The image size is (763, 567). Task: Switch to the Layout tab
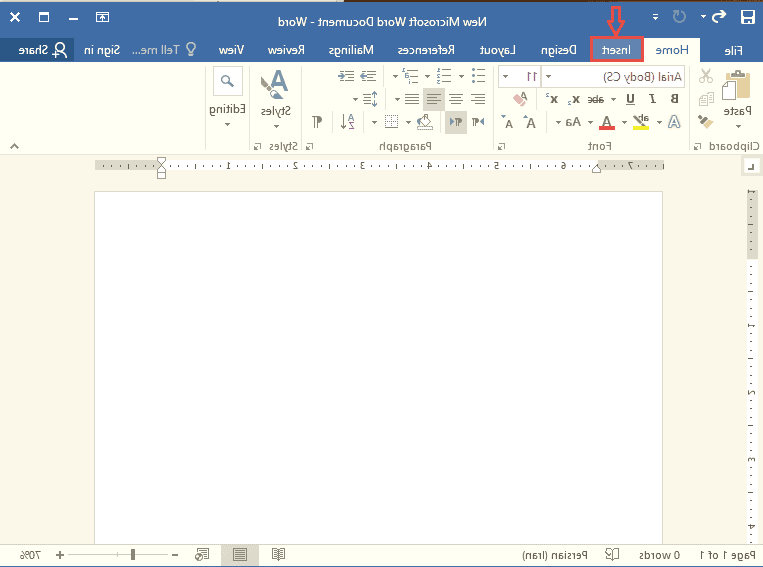click(x=497, y=50)
